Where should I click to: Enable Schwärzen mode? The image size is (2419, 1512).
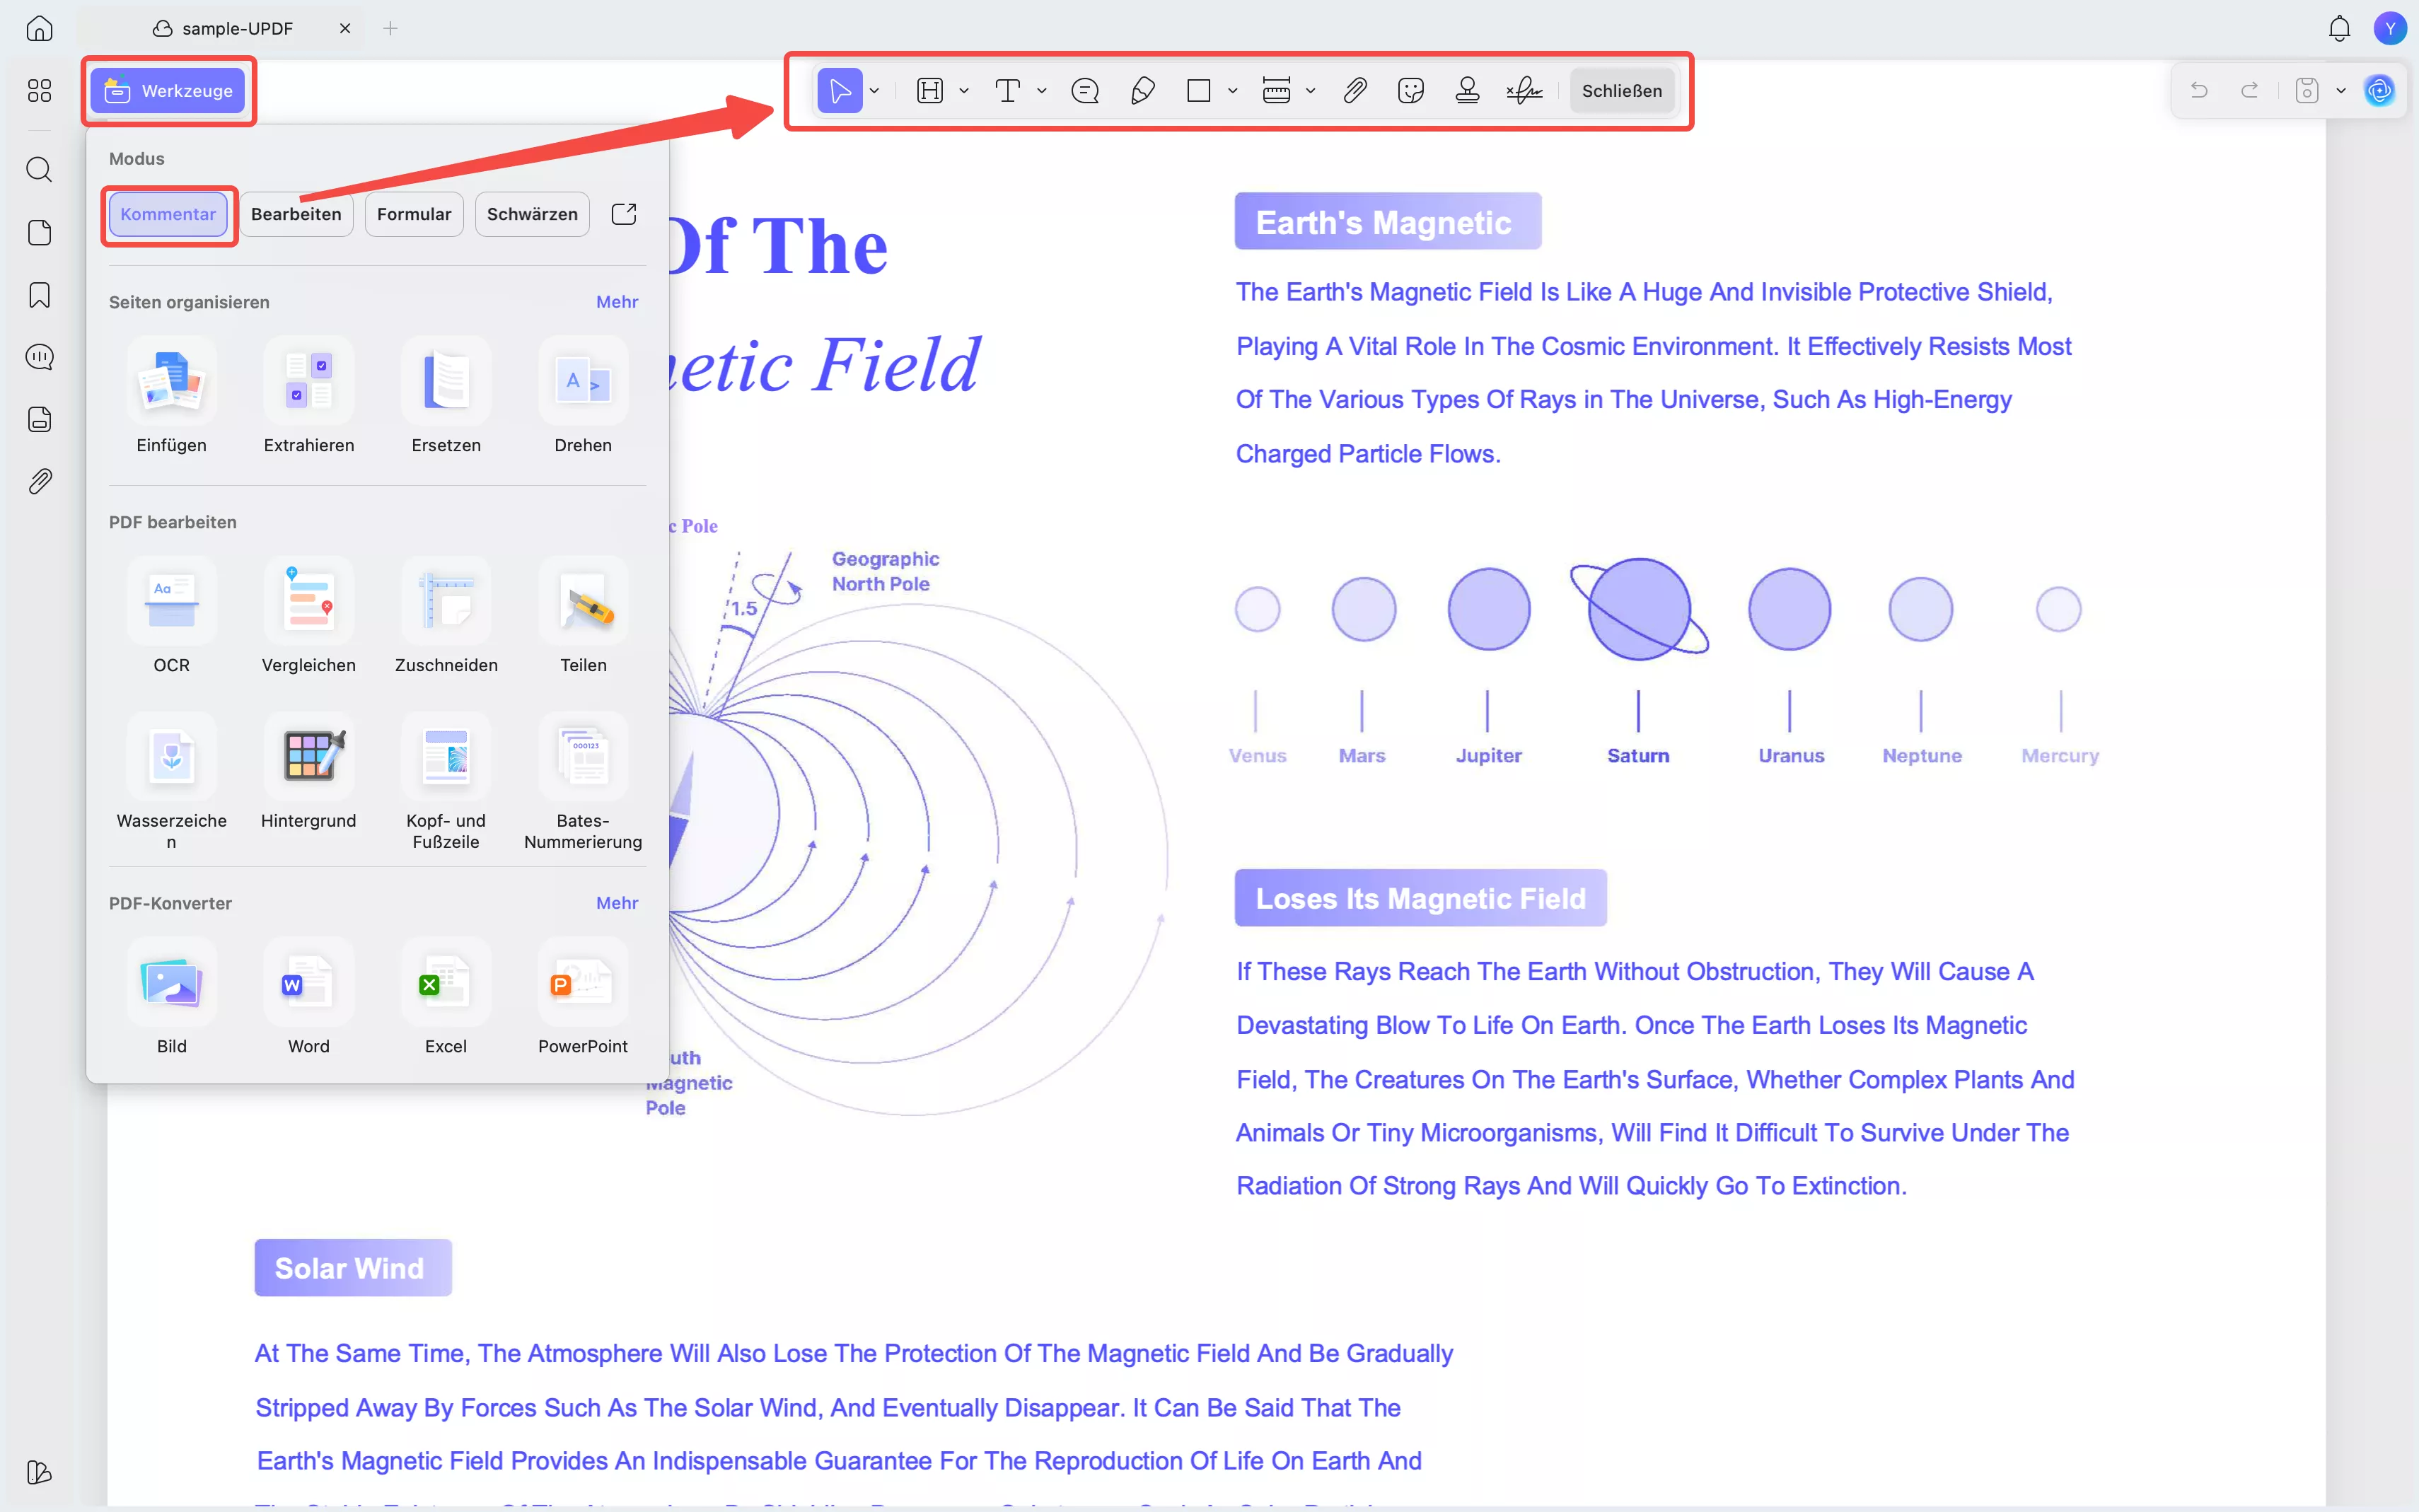(532, 214)
